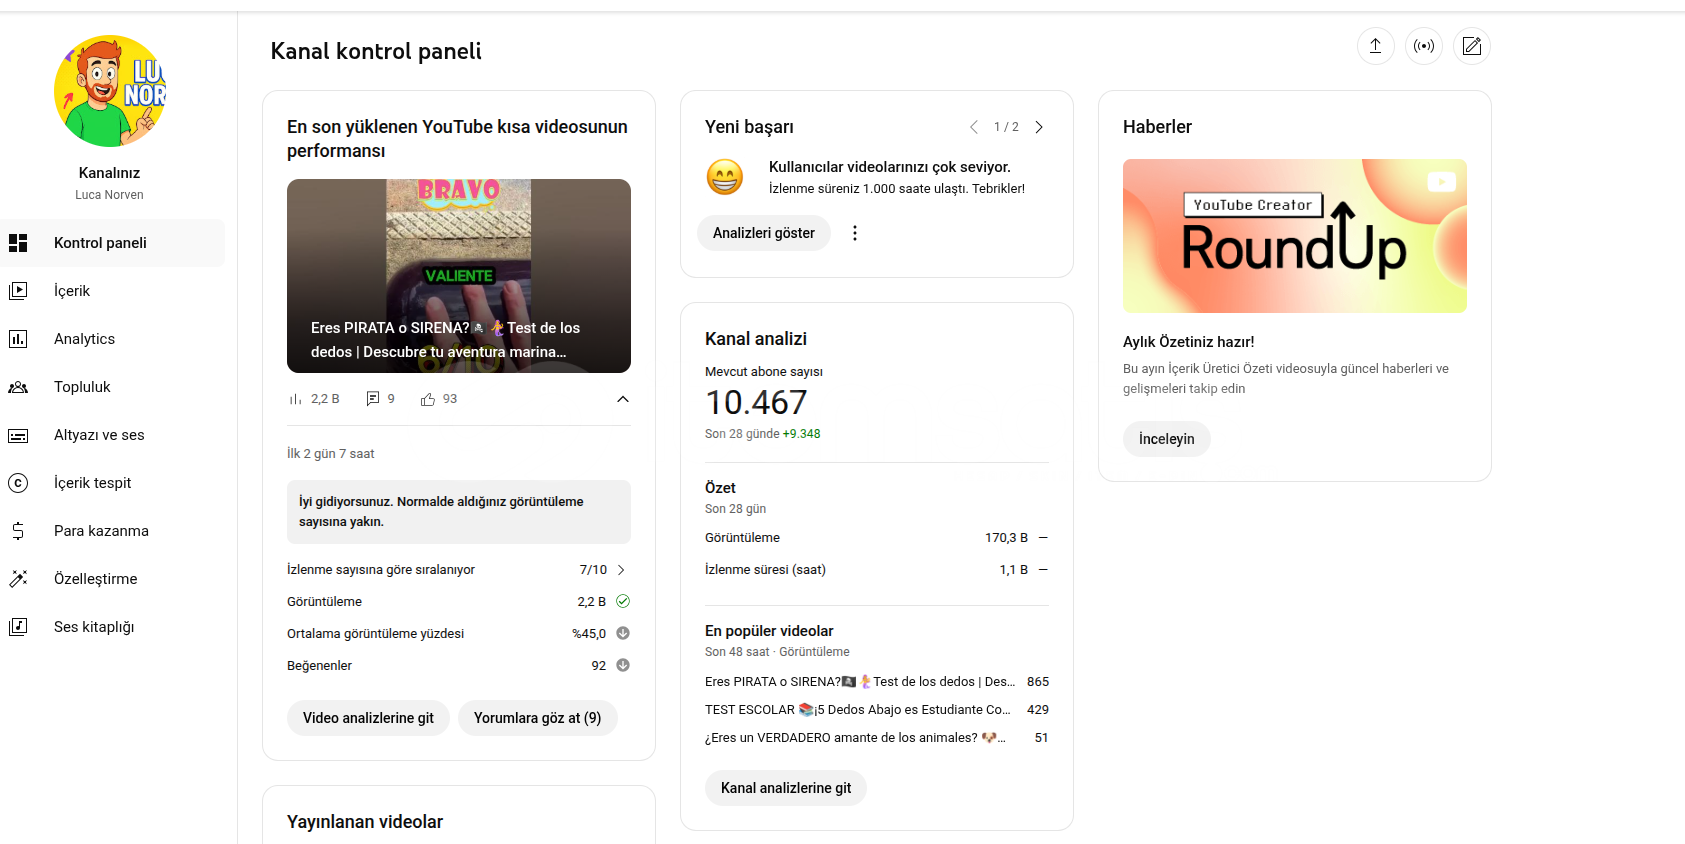The height and width of the screenshot is (844, 1685).
Task: Expand the ranking by views row arrow
Action: click(x=621, y=570)
